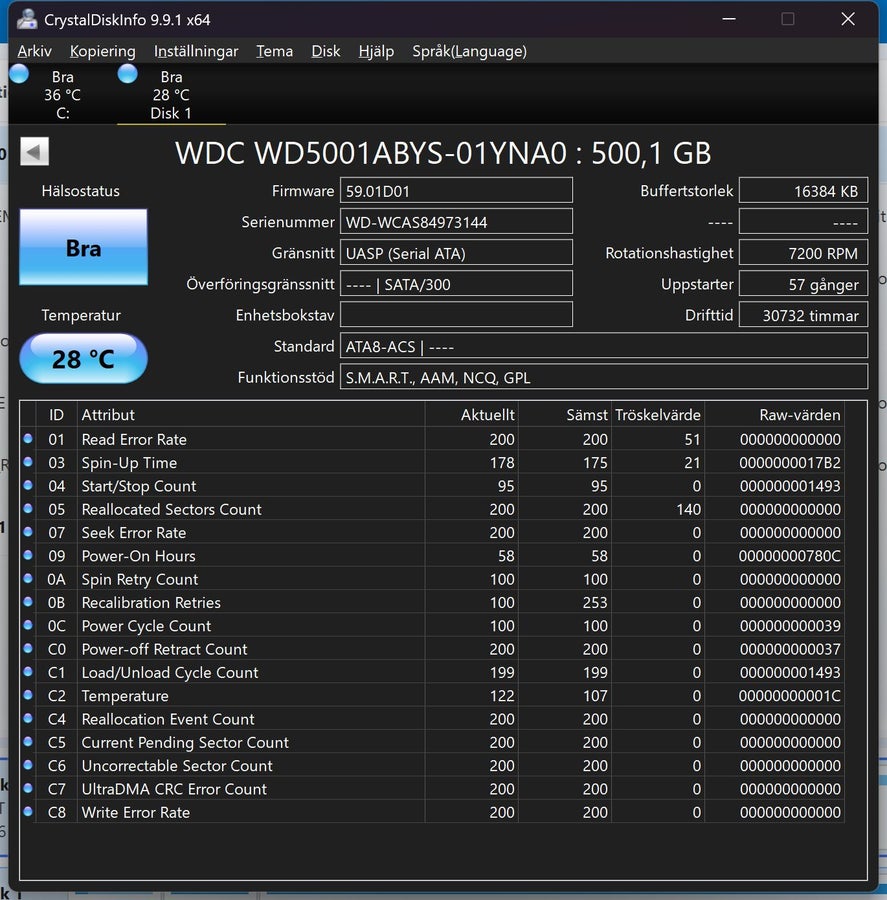Click status dot for Spin-Up Time

coord(28,462)
